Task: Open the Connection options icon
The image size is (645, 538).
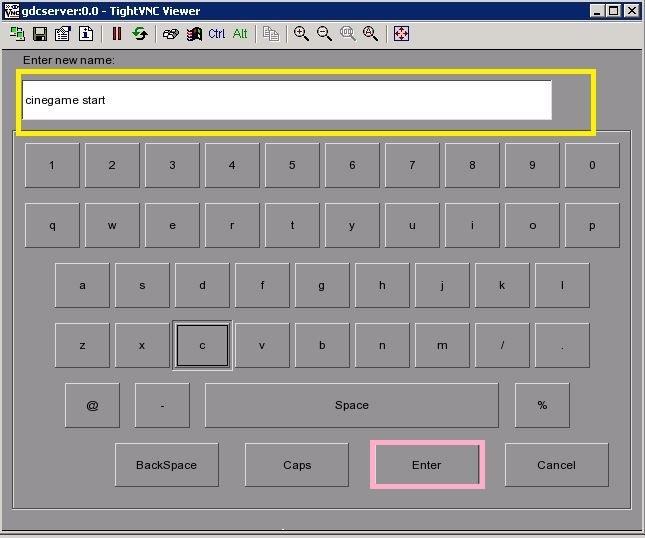Action: [x=63, y=34]
